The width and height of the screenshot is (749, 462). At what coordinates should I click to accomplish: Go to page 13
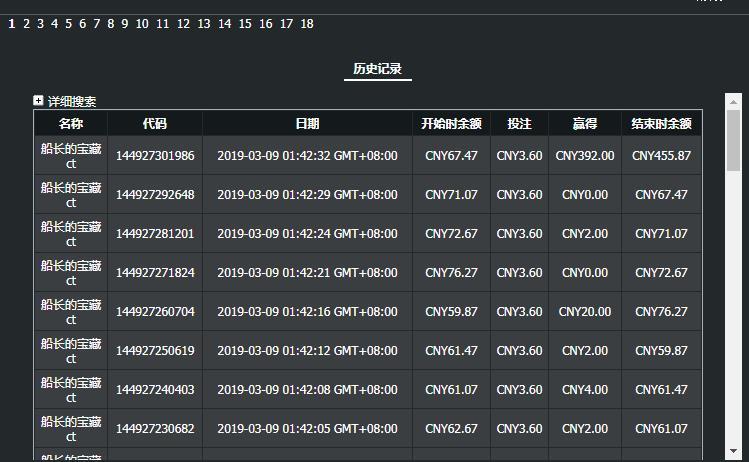click(x=204, y=24)
